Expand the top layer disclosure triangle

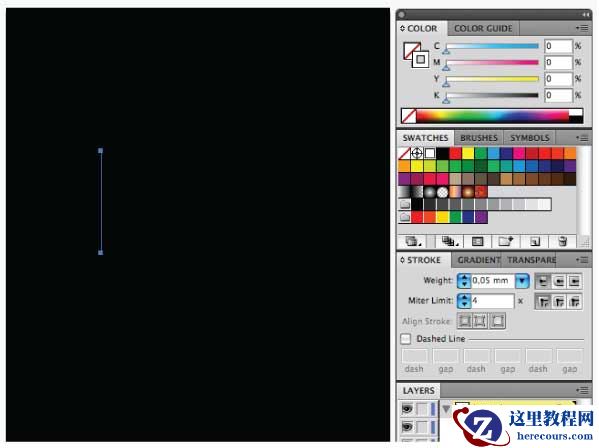[446, 409]
